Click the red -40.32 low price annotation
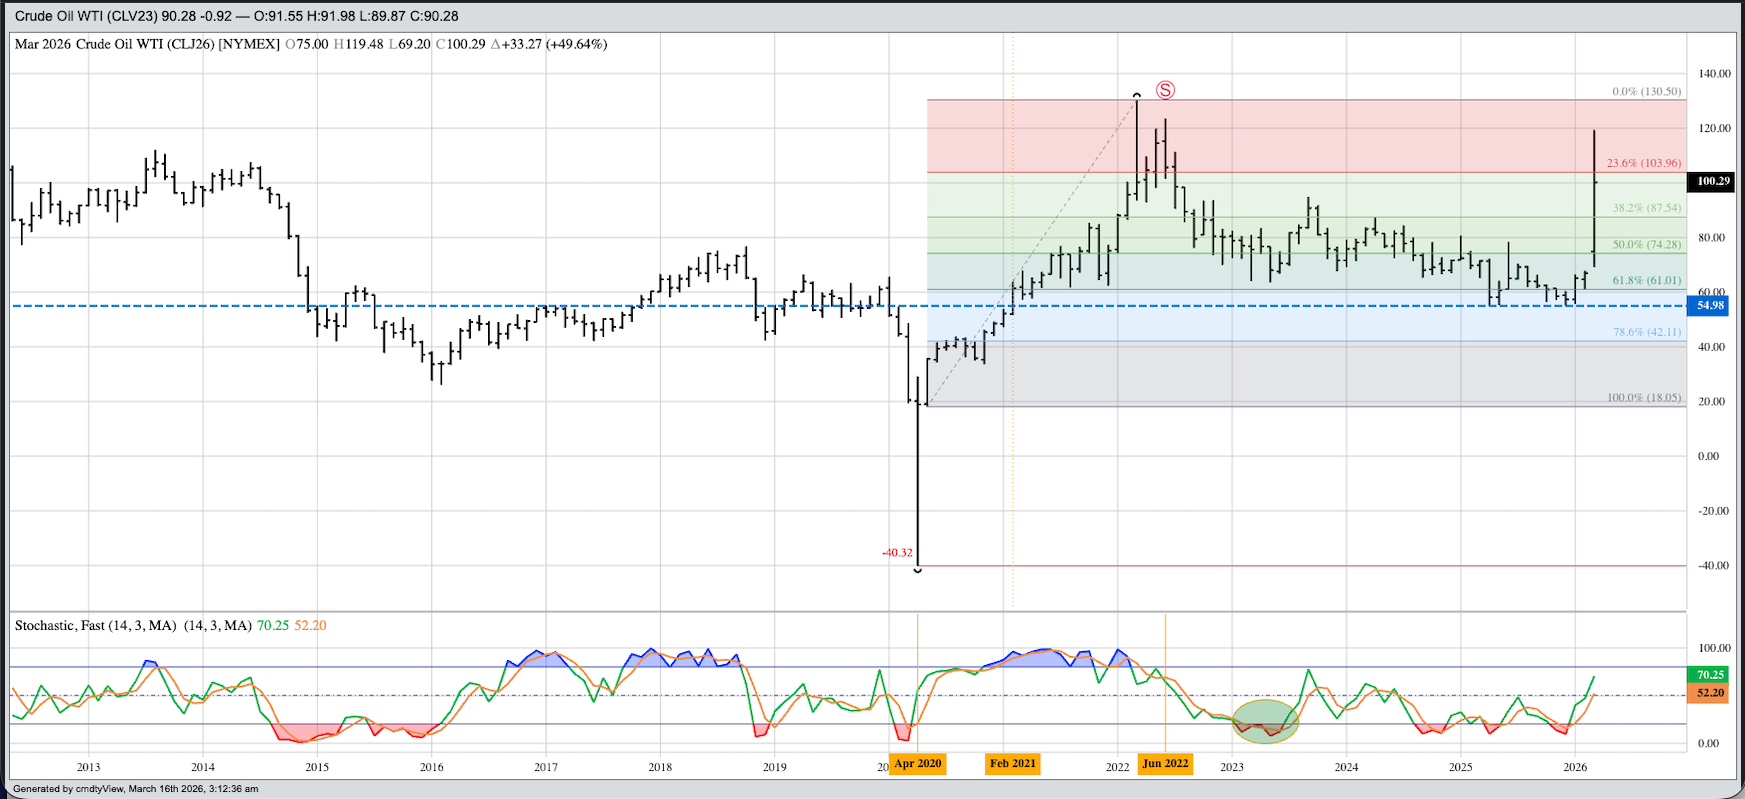Screen dimensions: 1745x799 [896, 553]
